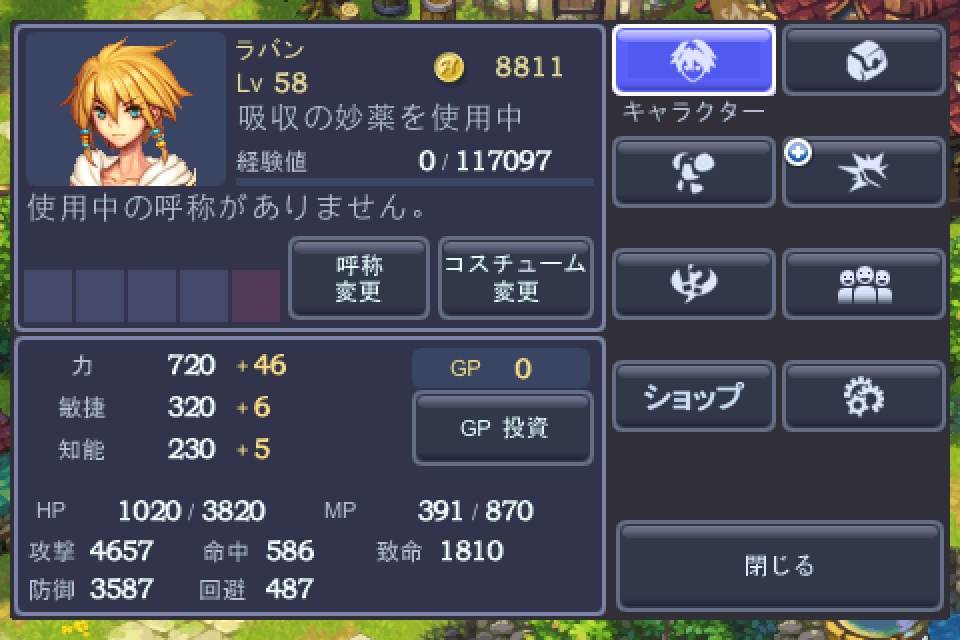Click the GP 0 points display

[x=501, y=368]
